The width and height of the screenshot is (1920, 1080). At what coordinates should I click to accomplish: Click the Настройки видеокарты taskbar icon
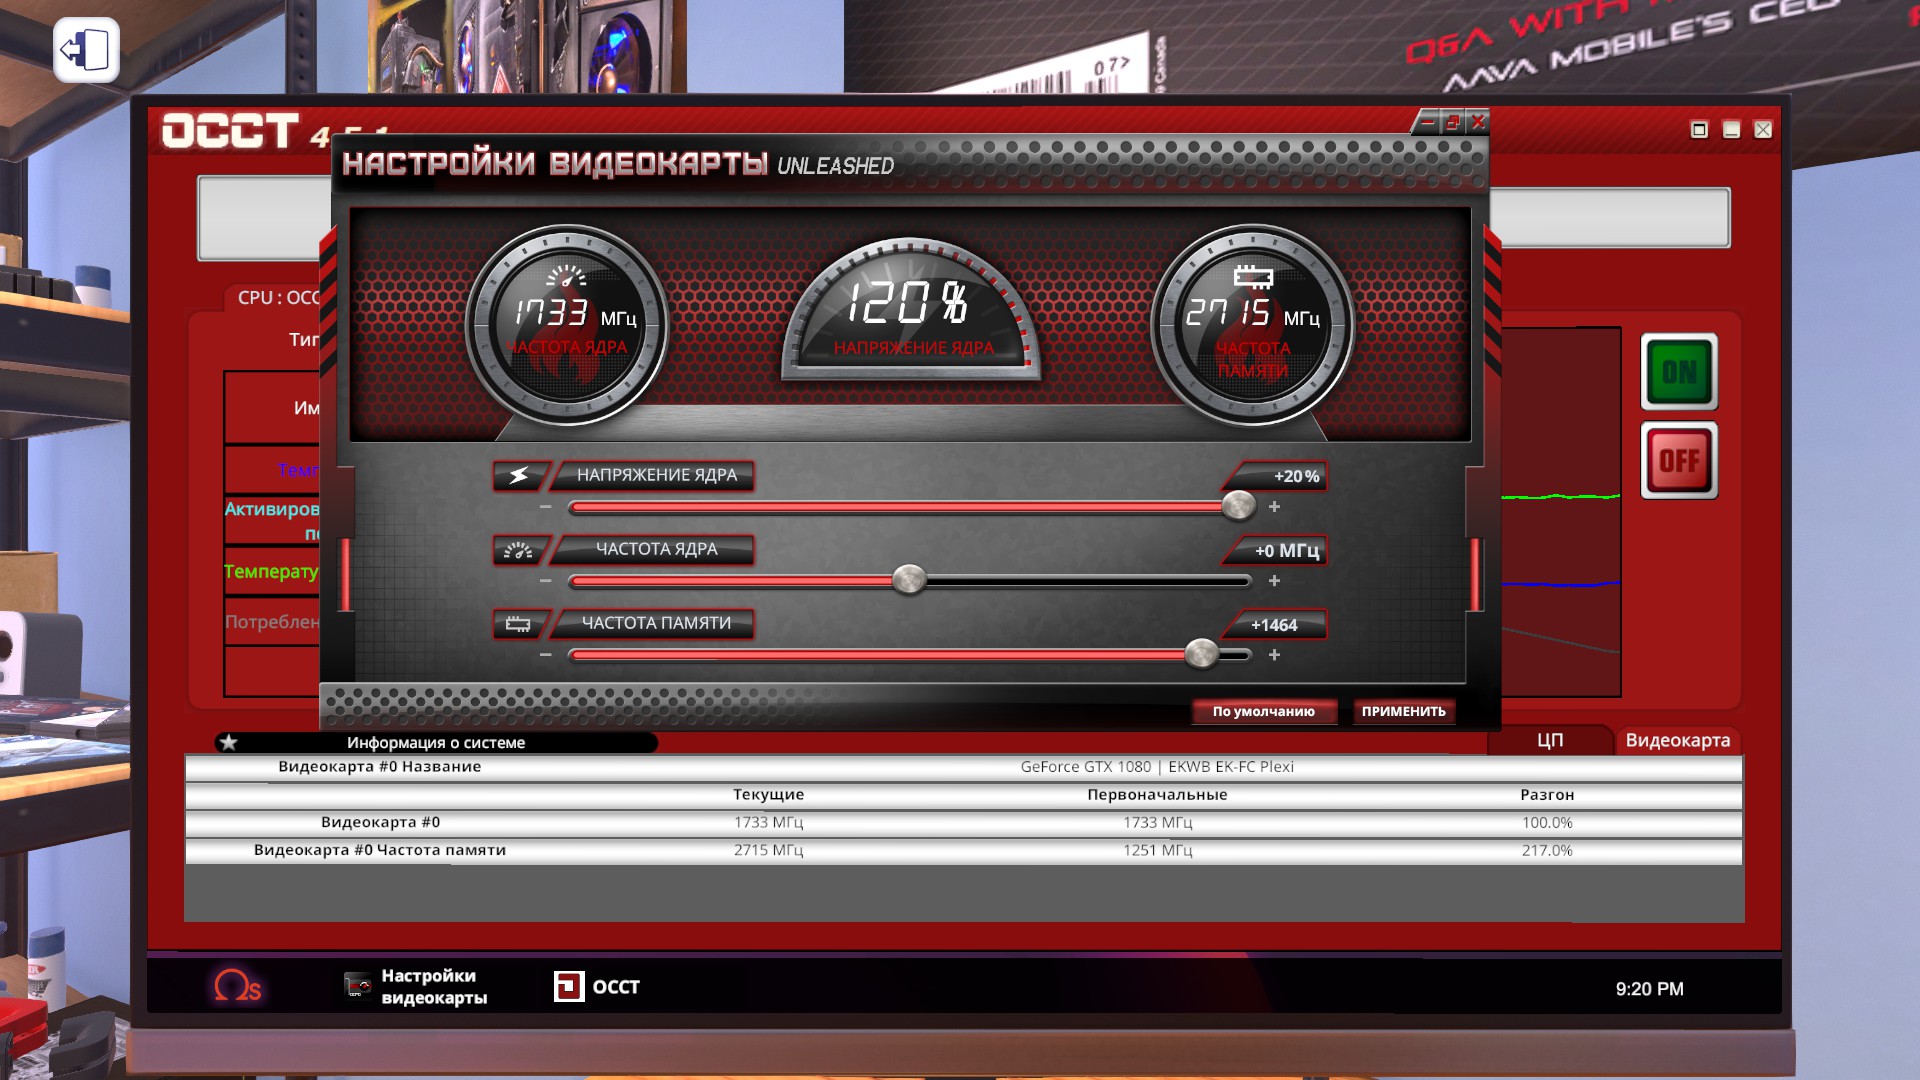click(358, 986)
